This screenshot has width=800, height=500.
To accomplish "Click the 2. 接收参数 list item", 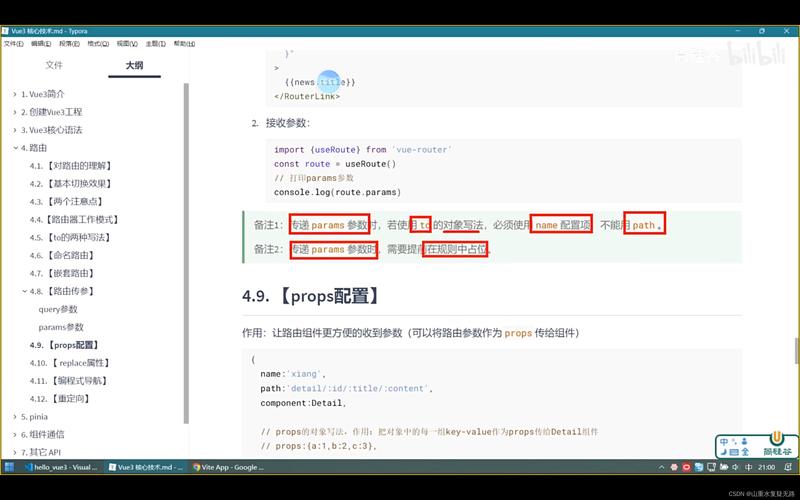I will (x=281, y=123).
